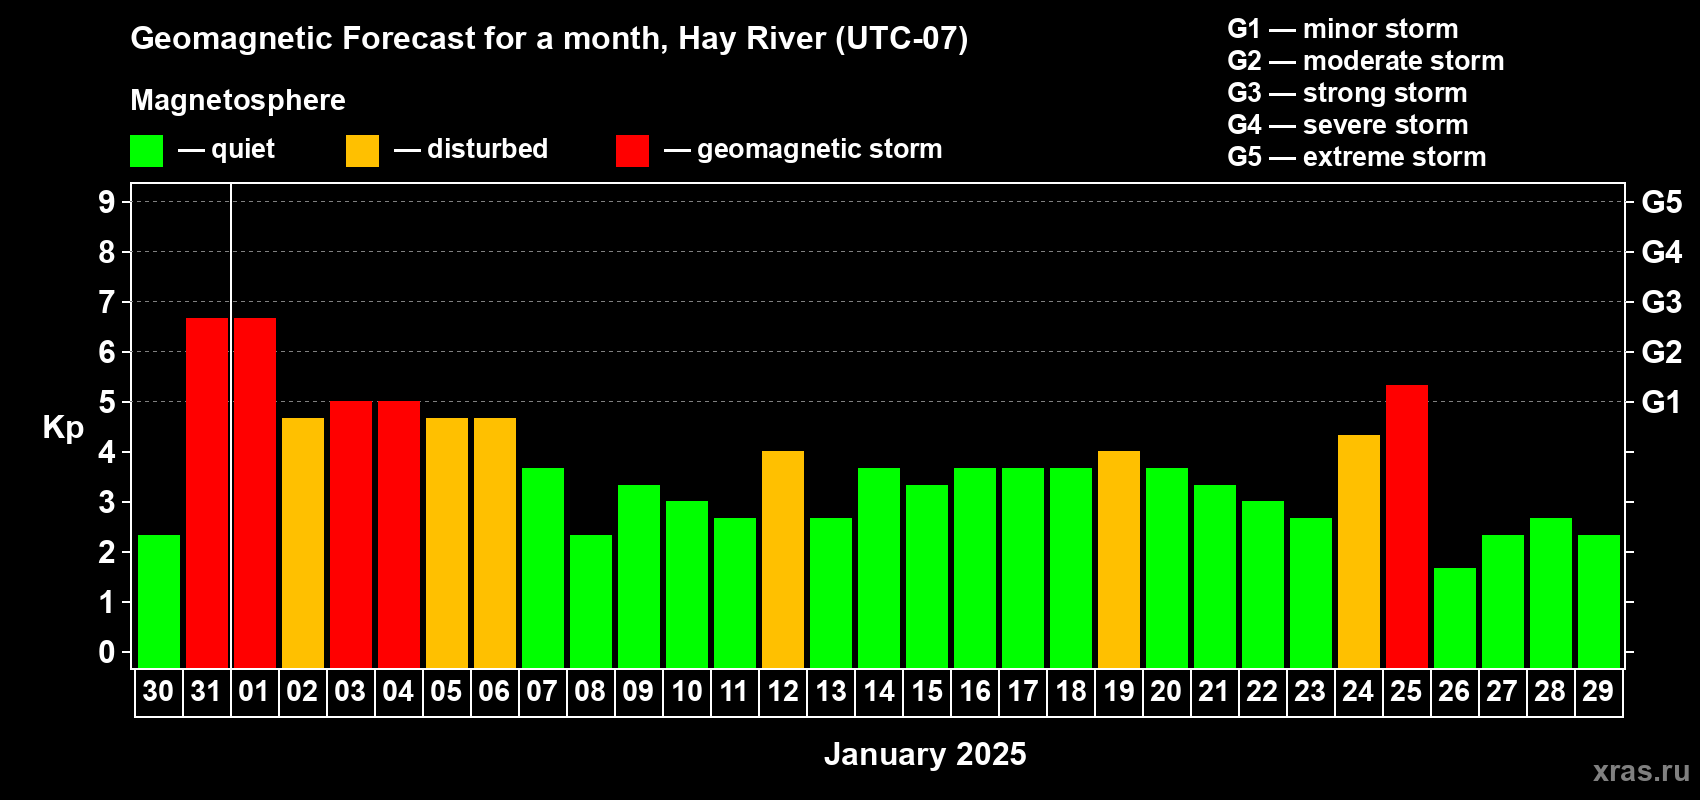The height and width of the screenshot is (800, 1700).
Task: Click date label 16 on the axis
Action: coord(974,691)
